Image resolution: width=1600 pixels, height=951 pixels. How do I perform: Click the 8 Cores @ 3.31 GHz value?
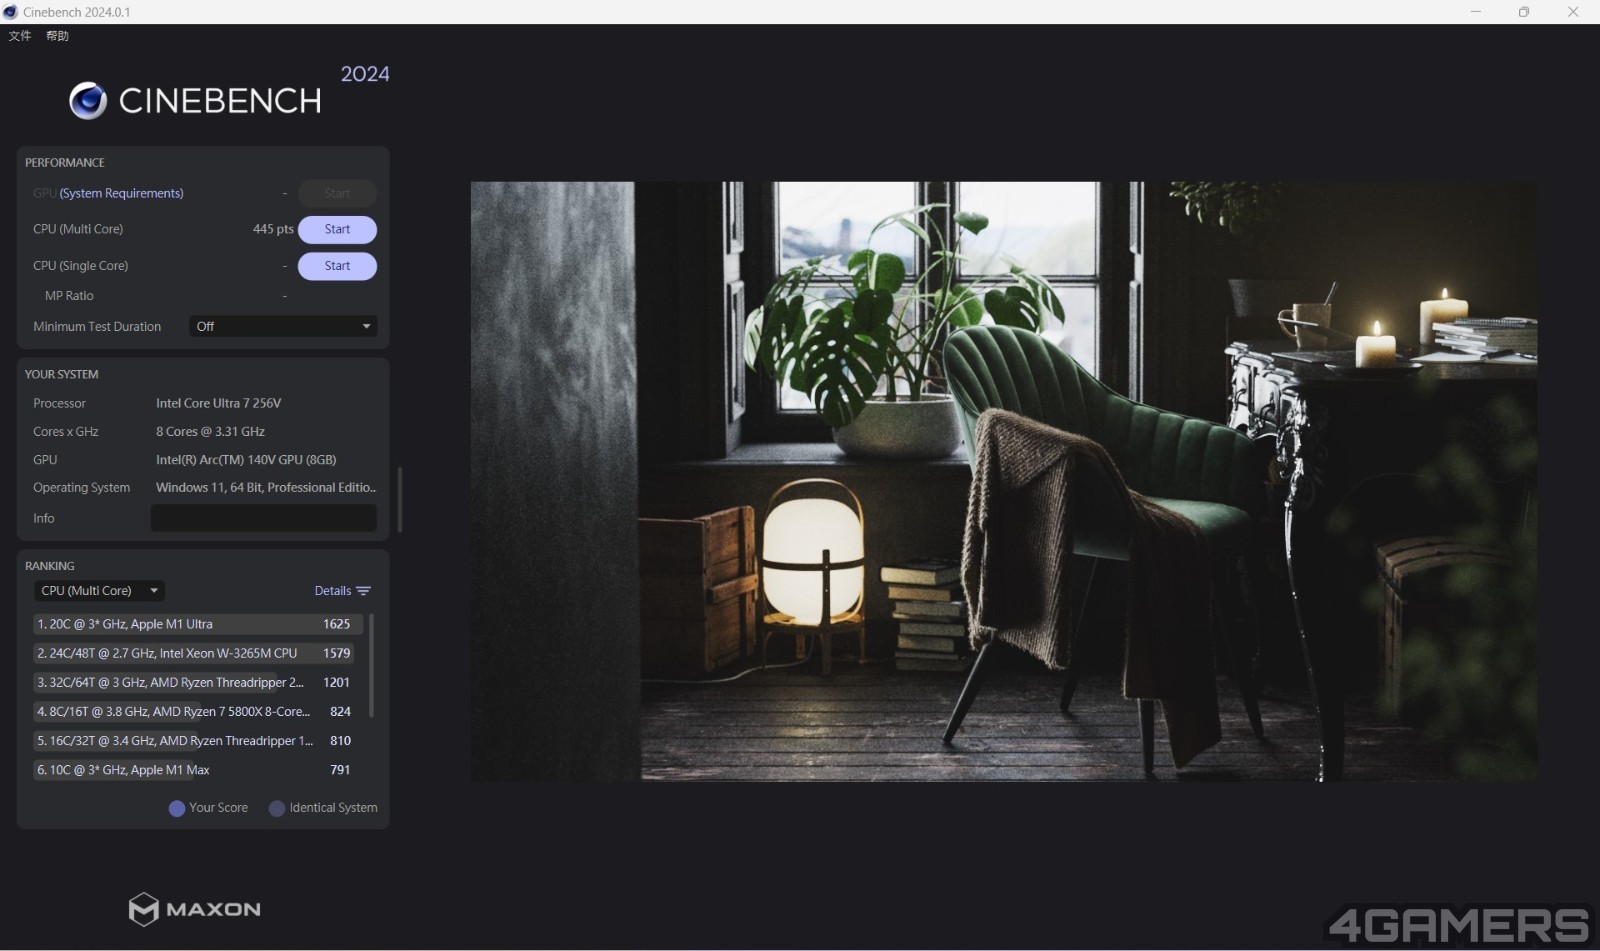(x=210, y=431)
